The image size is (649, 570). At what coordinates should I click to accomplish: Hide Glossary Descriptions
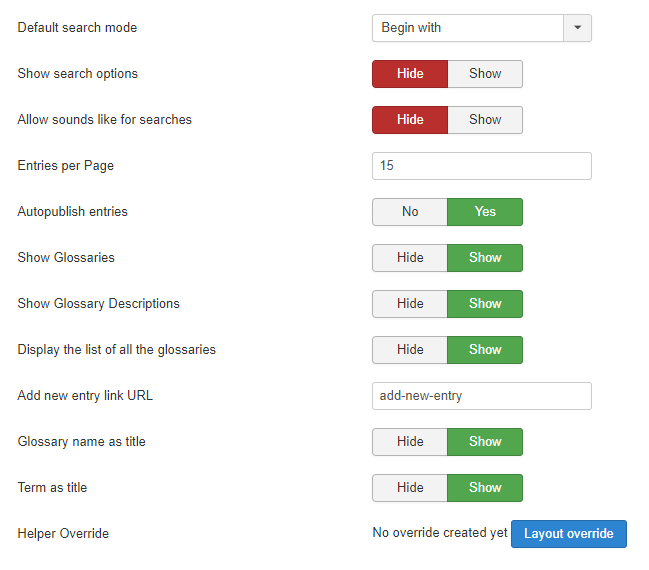[x=410, y=304]
